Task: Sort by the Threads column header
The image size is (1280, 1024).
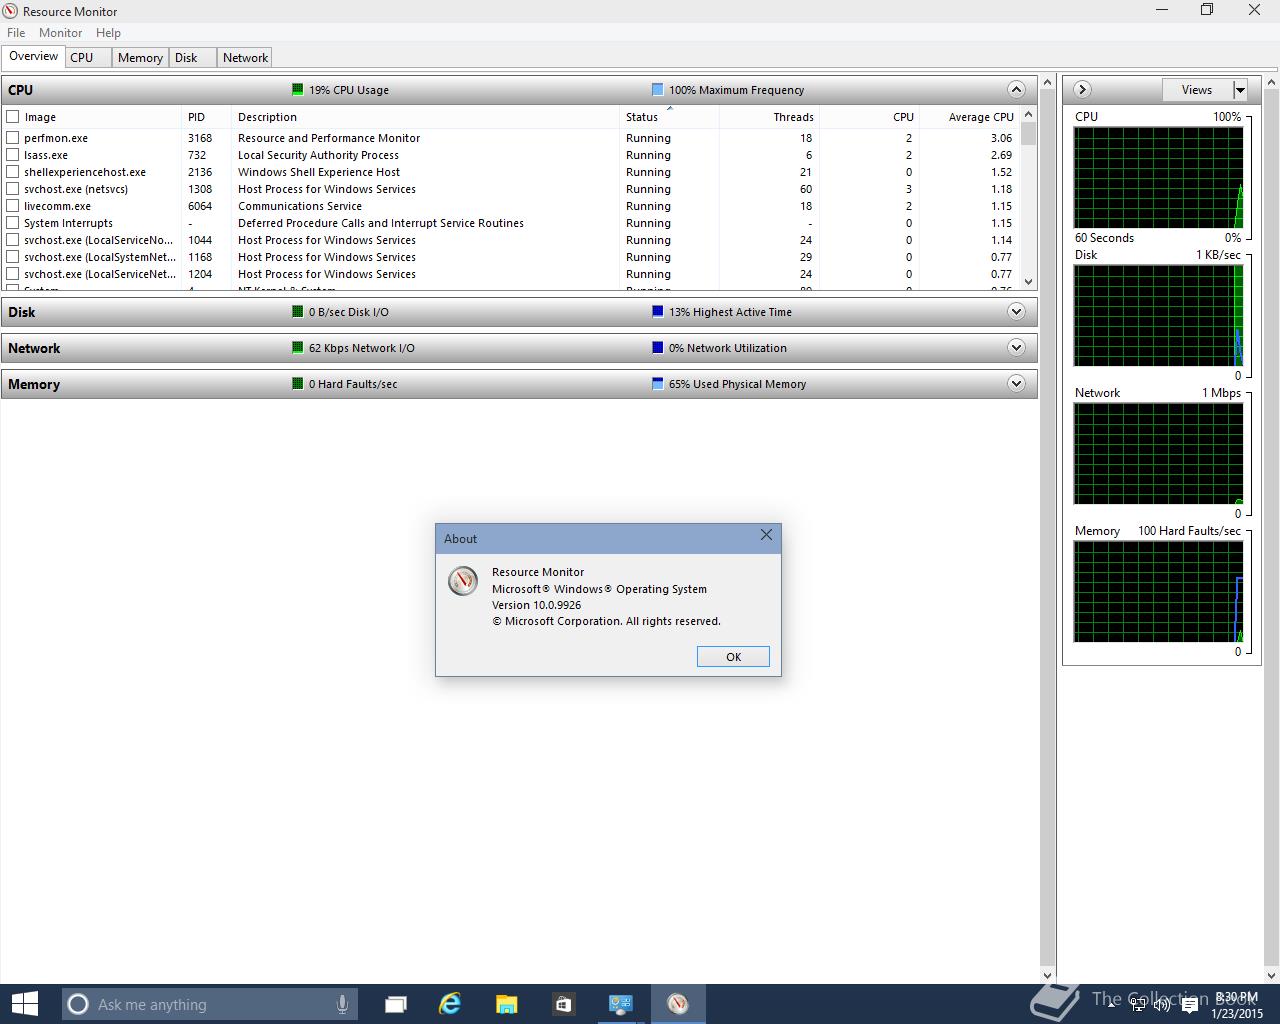Action: 769,117
